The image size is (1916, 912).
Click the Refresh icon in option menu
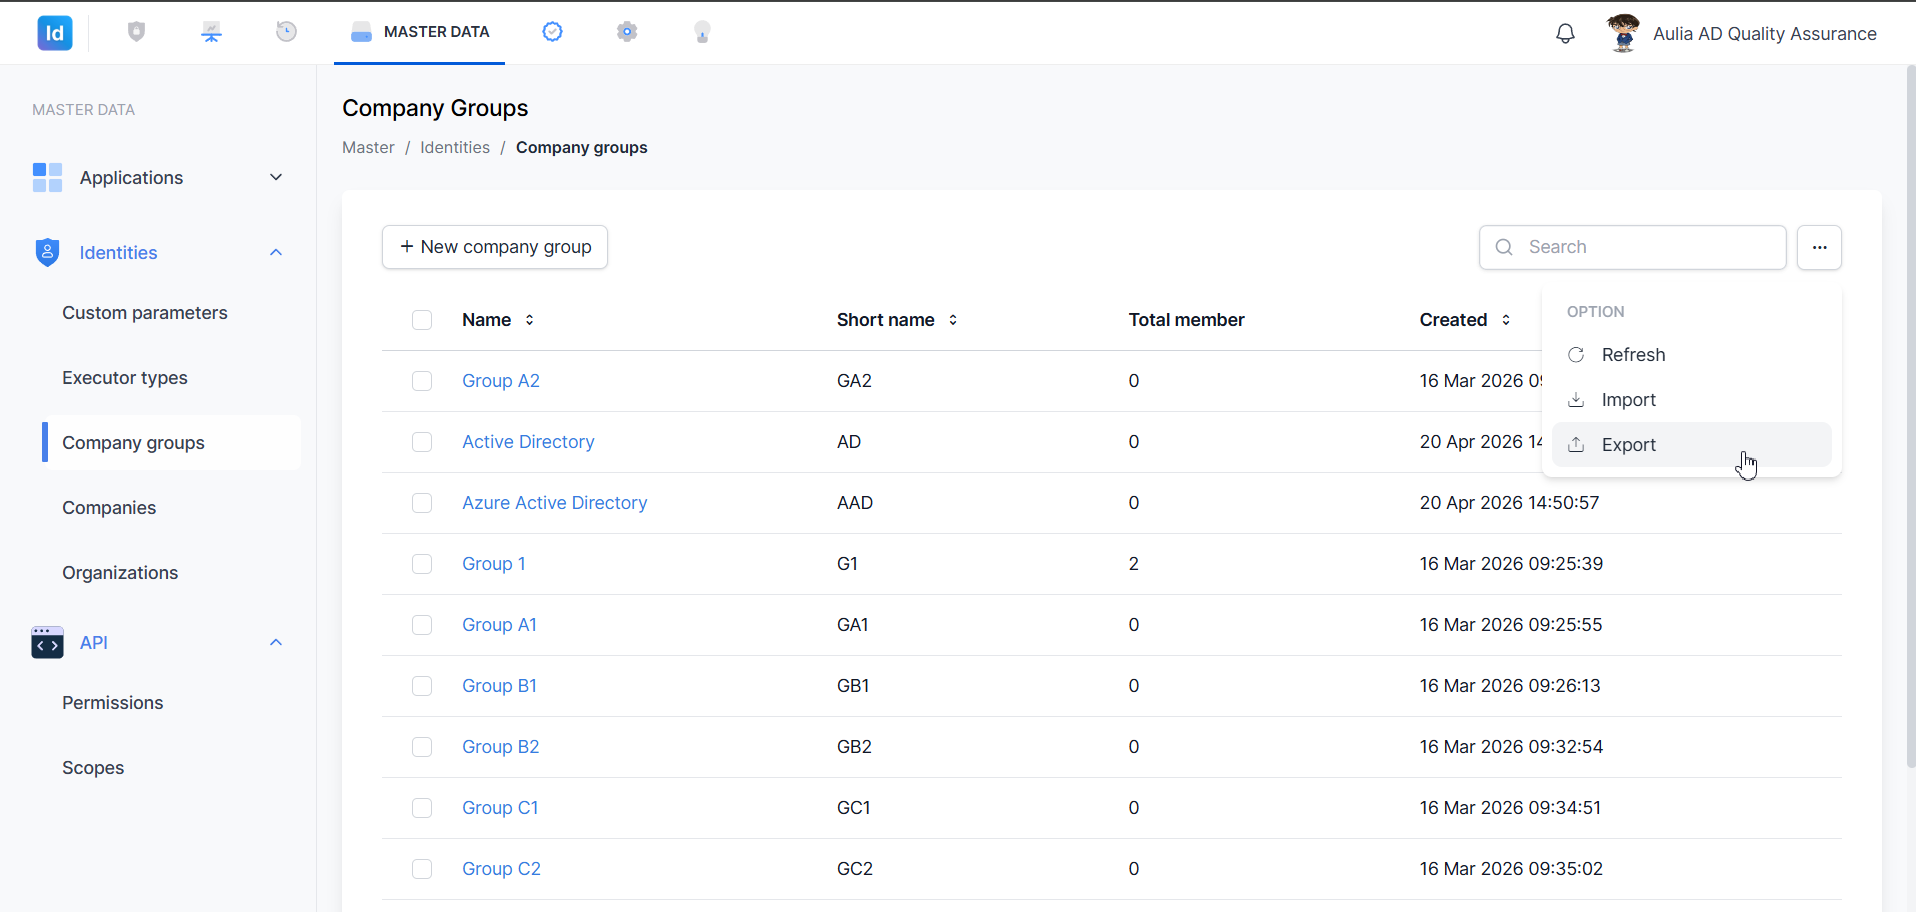pos(1576,355)
